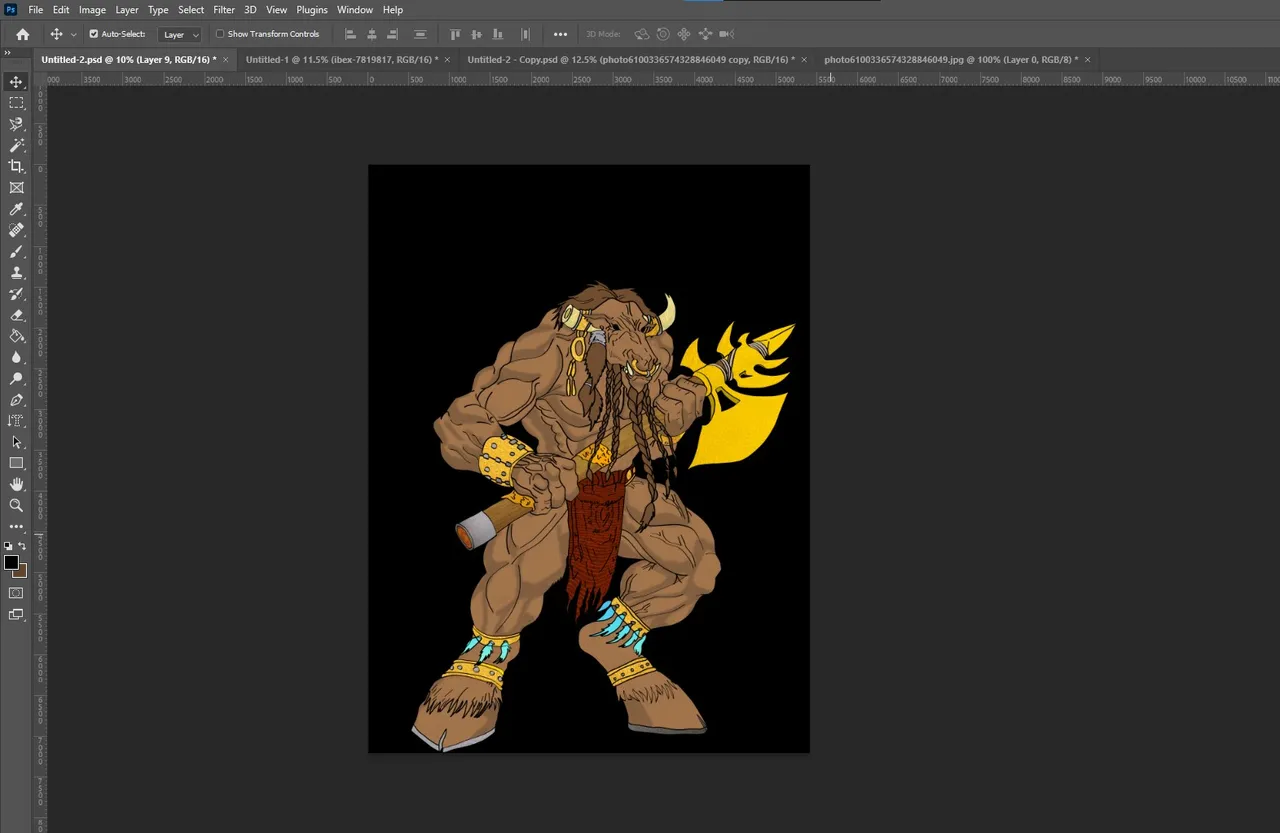Screen dimensions: 1280x833
Task: Select the Crop tool
Action: click(16, 166)
